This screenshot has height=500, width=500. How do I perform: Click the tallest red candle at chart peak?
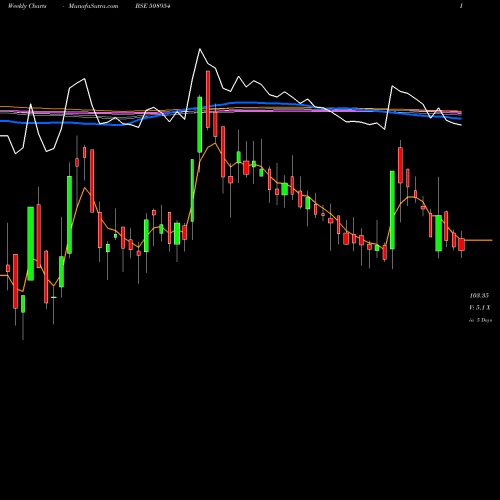point(208,99)
